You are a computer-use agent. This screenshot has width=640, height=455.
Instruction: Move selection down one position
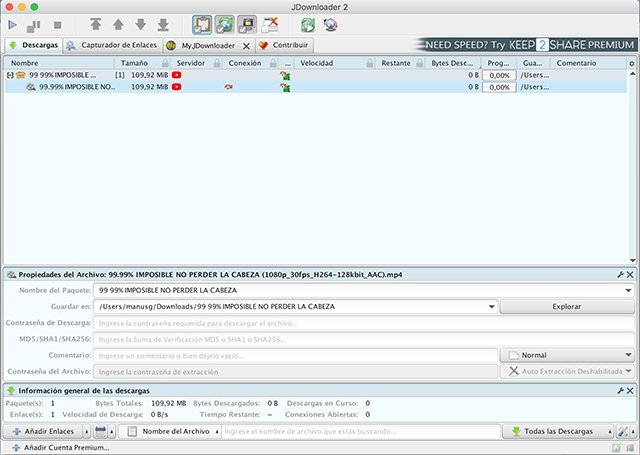141,24
